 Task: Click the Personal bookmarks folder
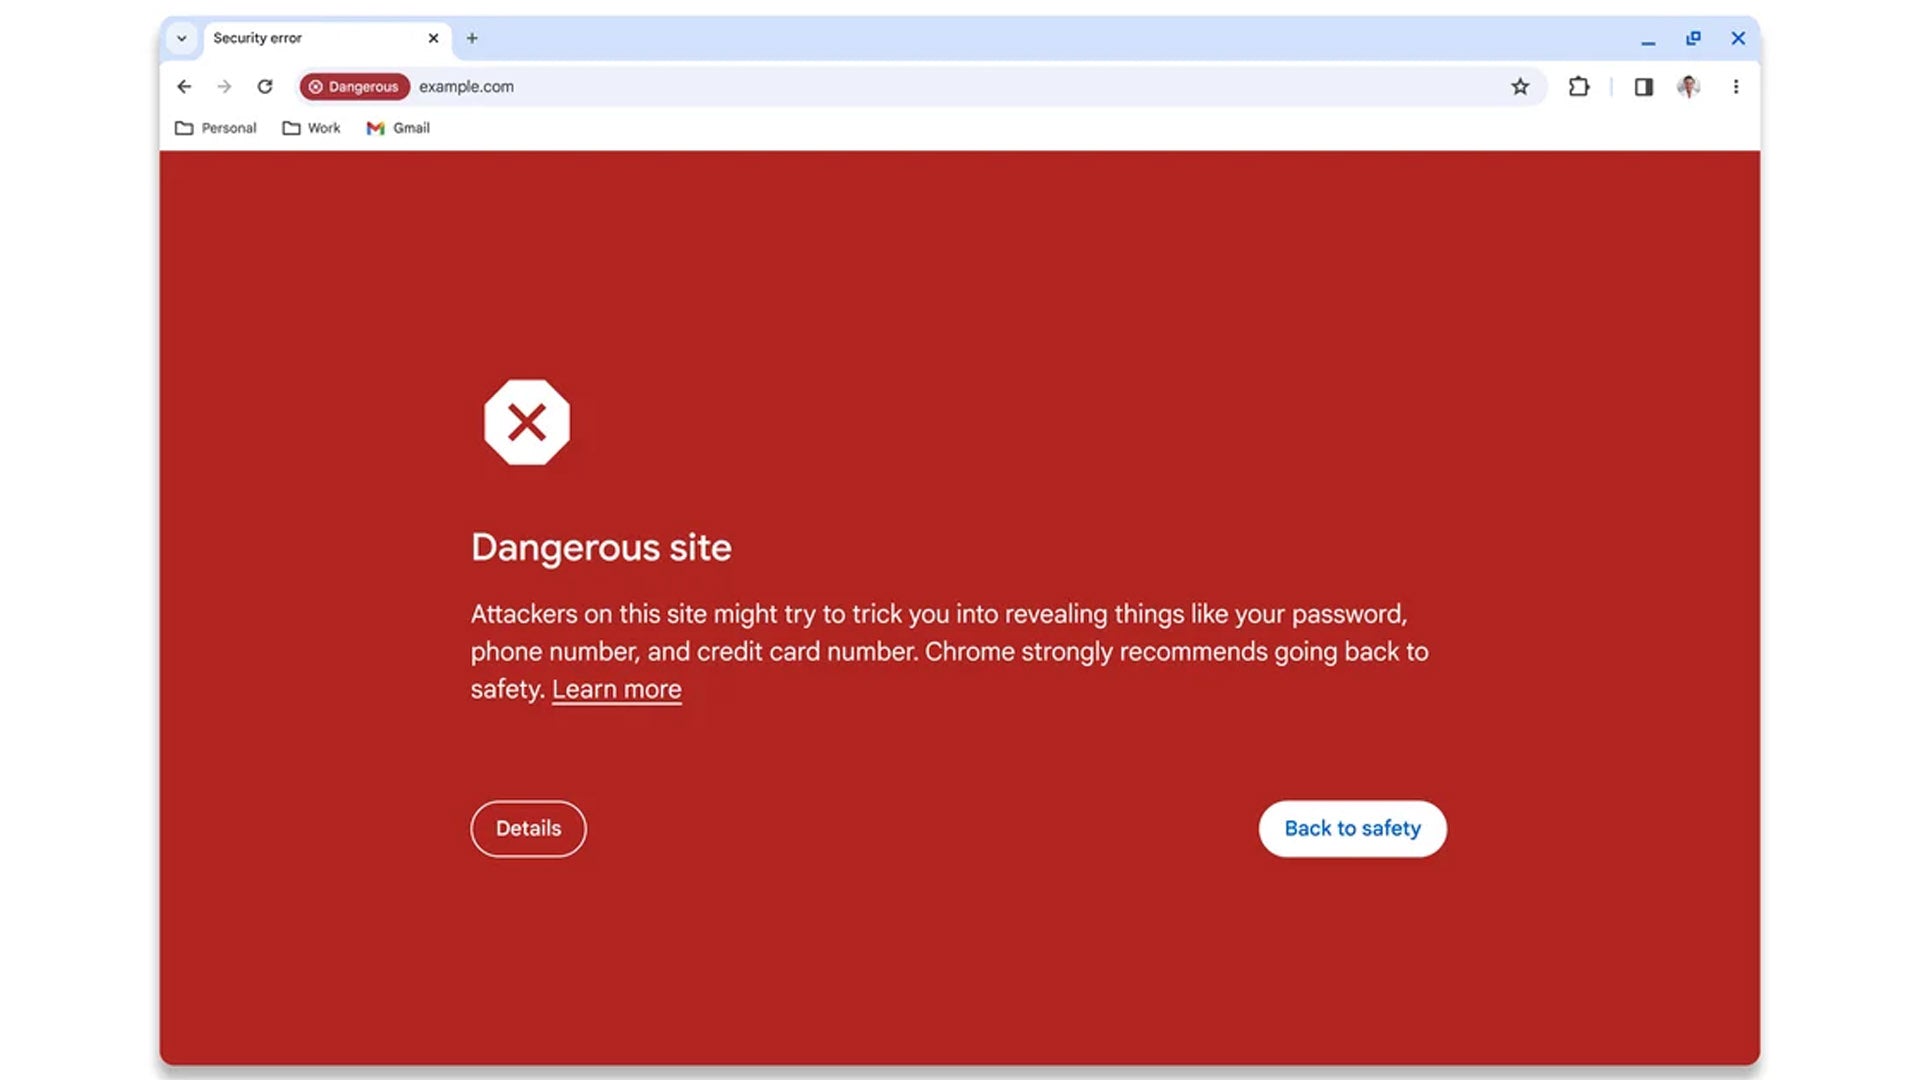point(215,128)
